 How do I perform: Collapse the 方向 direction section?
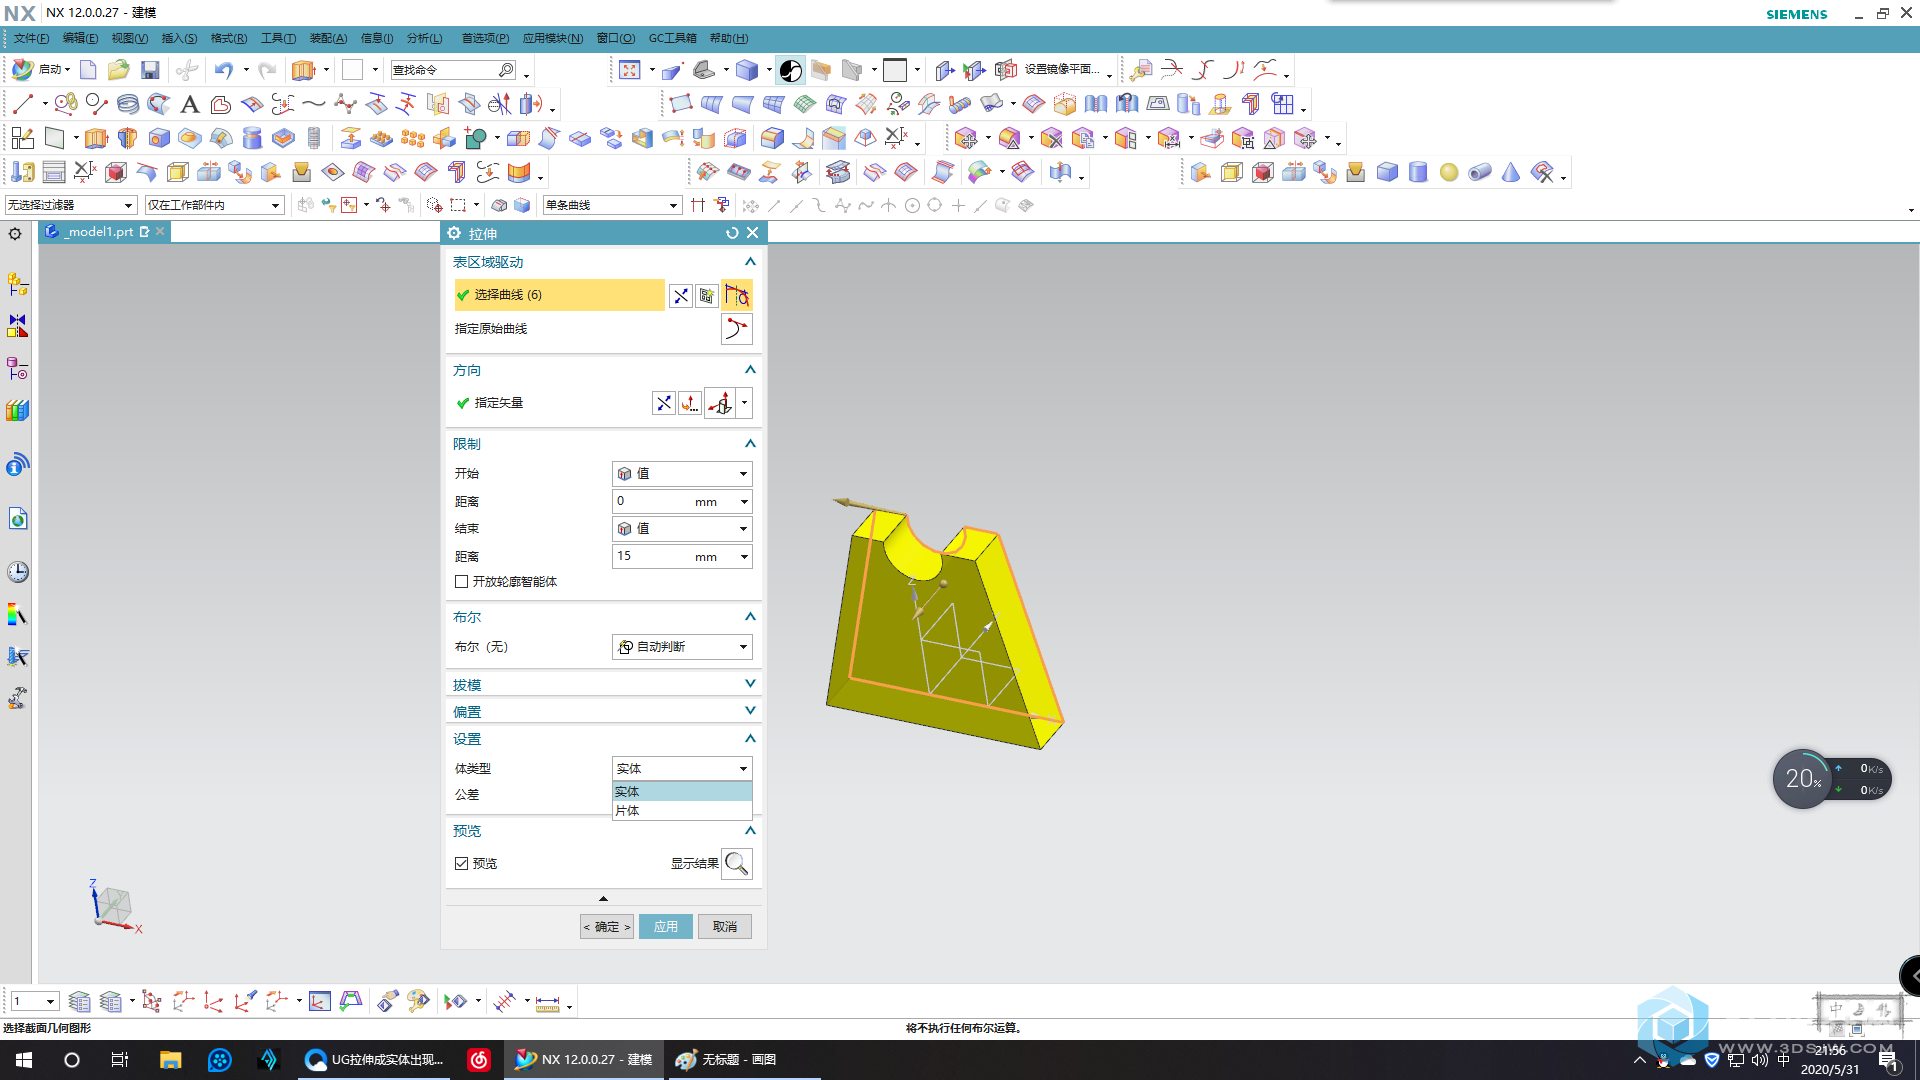(x=750, y=370)
